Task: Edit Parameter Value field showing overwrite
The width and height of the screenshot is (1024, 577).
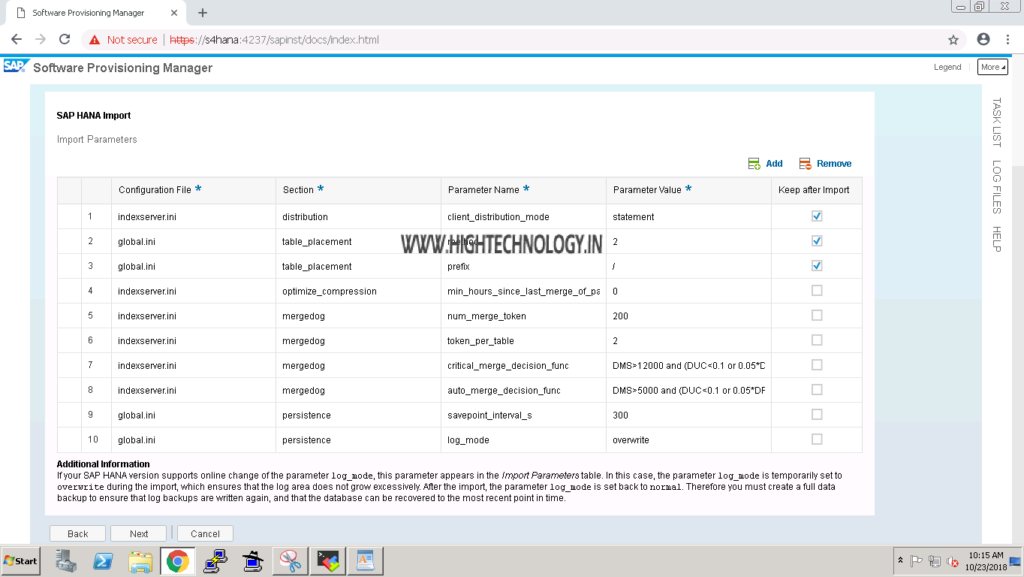Action: tap(688, 440)
